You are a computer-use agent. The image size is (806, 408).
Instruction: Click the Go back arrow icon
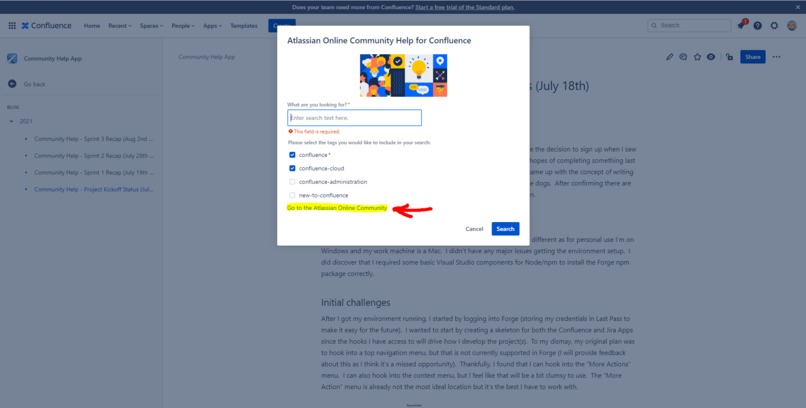point(12,84)
